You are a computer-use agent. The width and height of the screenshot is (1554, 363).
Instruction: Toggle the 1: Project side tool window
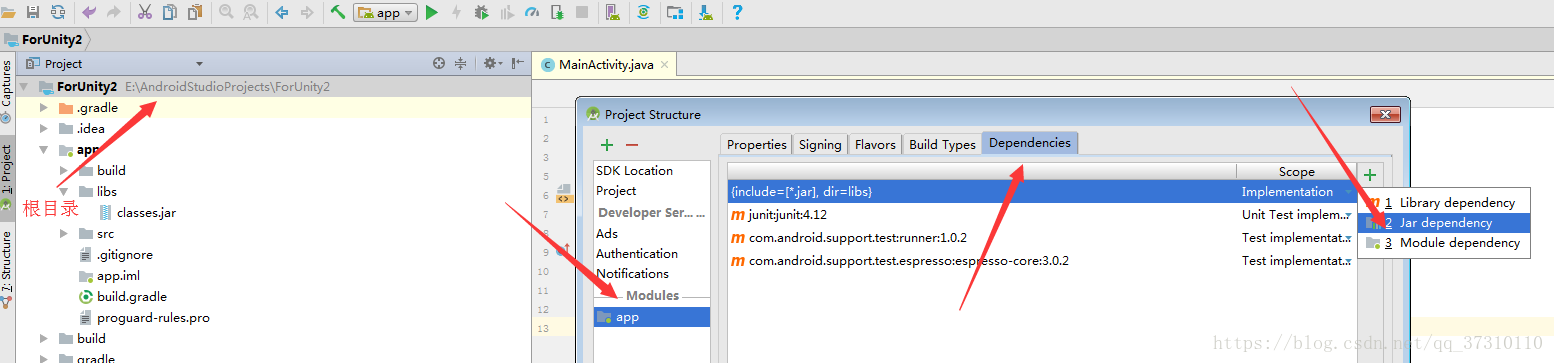click(x=7, y=176)
